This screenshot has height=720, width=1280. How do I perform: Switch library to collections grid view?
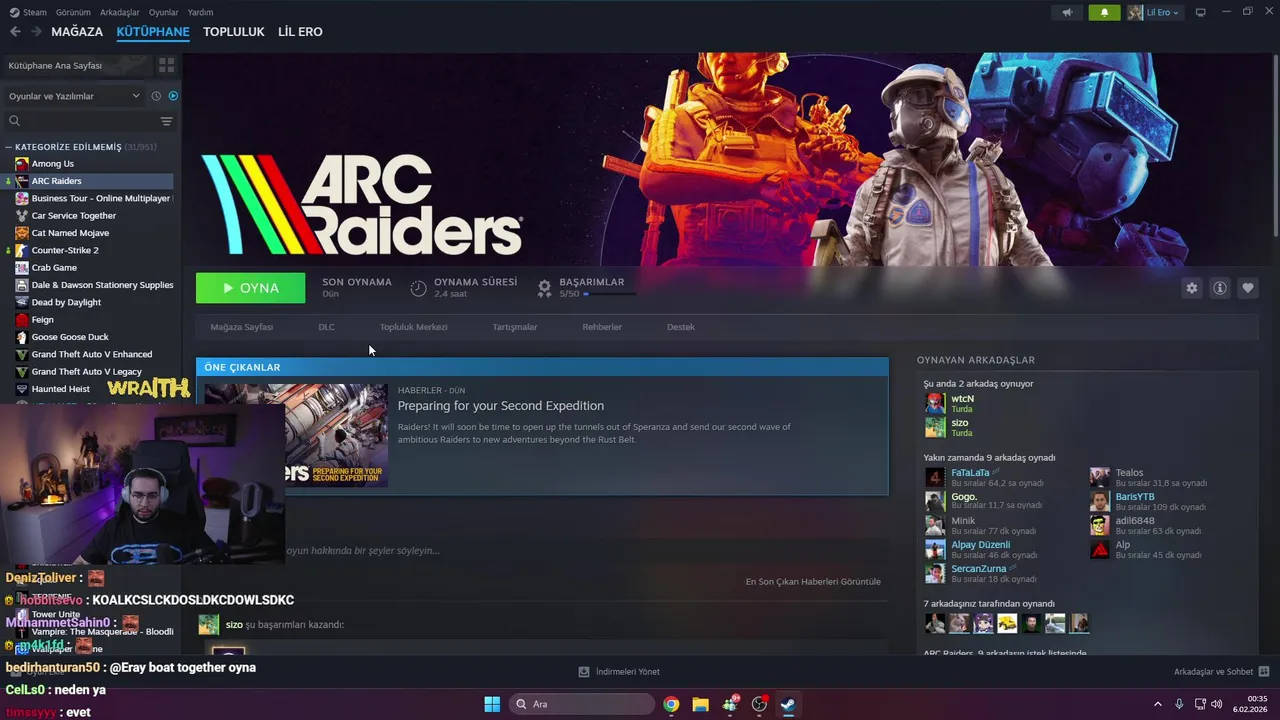point(166,65)
